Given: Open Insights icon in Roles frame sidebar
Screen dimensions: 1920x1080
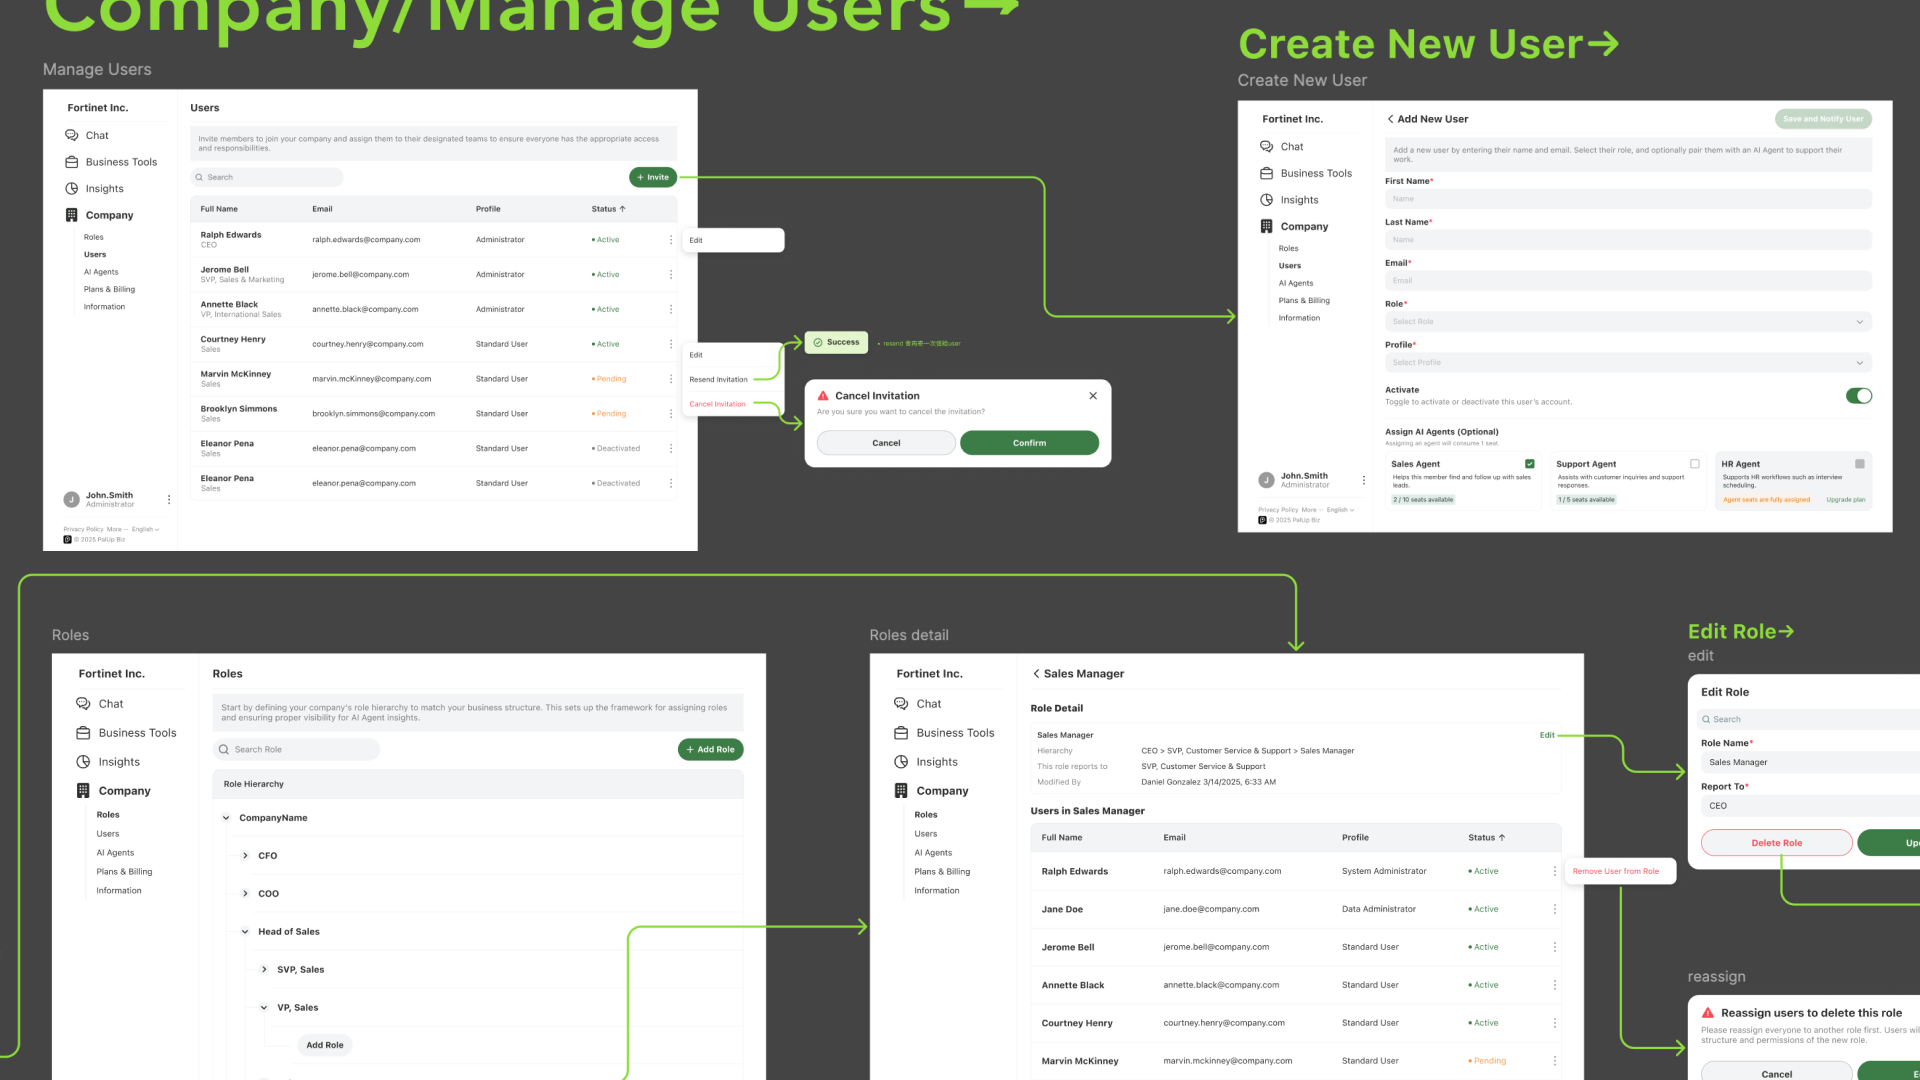Looking at the screenshot, I should click(83, 762).
